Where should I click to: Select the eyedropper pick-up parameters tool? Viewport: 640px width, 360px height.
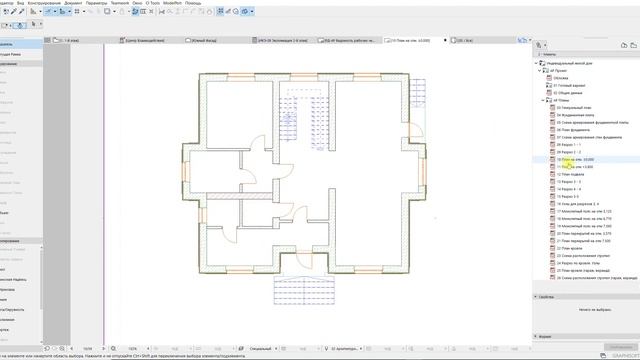[x=14, y=11]
